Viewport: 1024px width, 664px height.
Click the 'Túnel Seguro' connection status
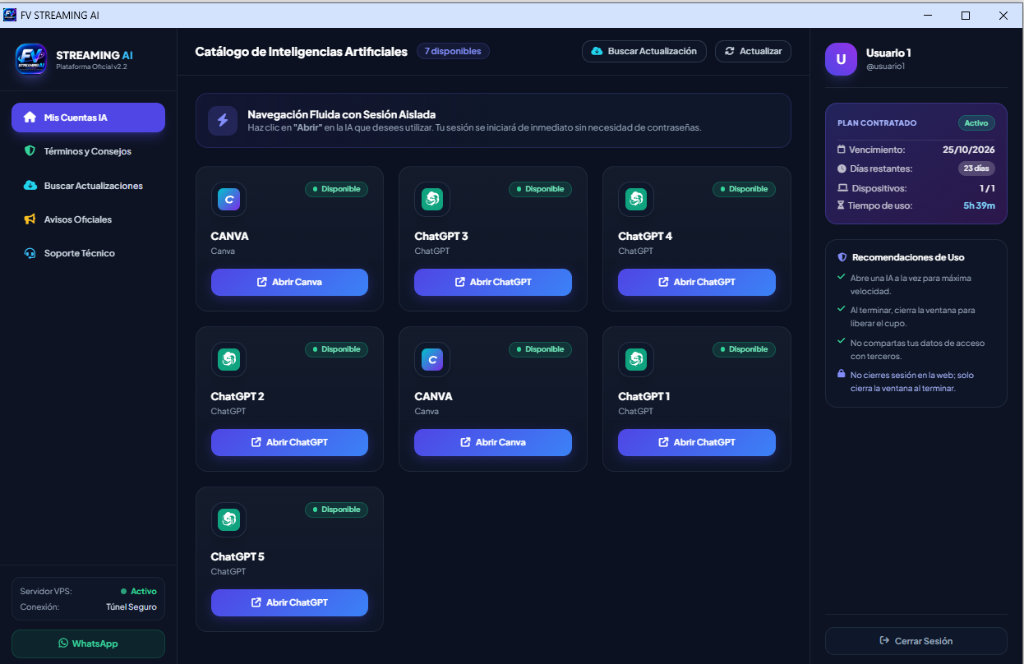pos(131,607)
